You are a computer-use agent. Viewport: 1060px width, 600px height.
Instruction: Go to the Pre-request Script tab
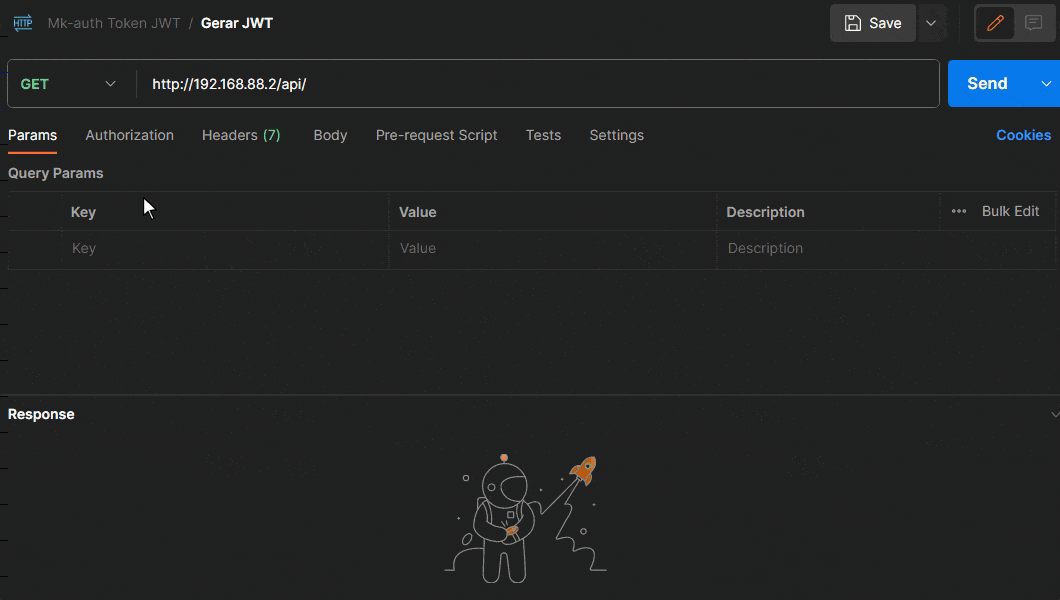436,135
